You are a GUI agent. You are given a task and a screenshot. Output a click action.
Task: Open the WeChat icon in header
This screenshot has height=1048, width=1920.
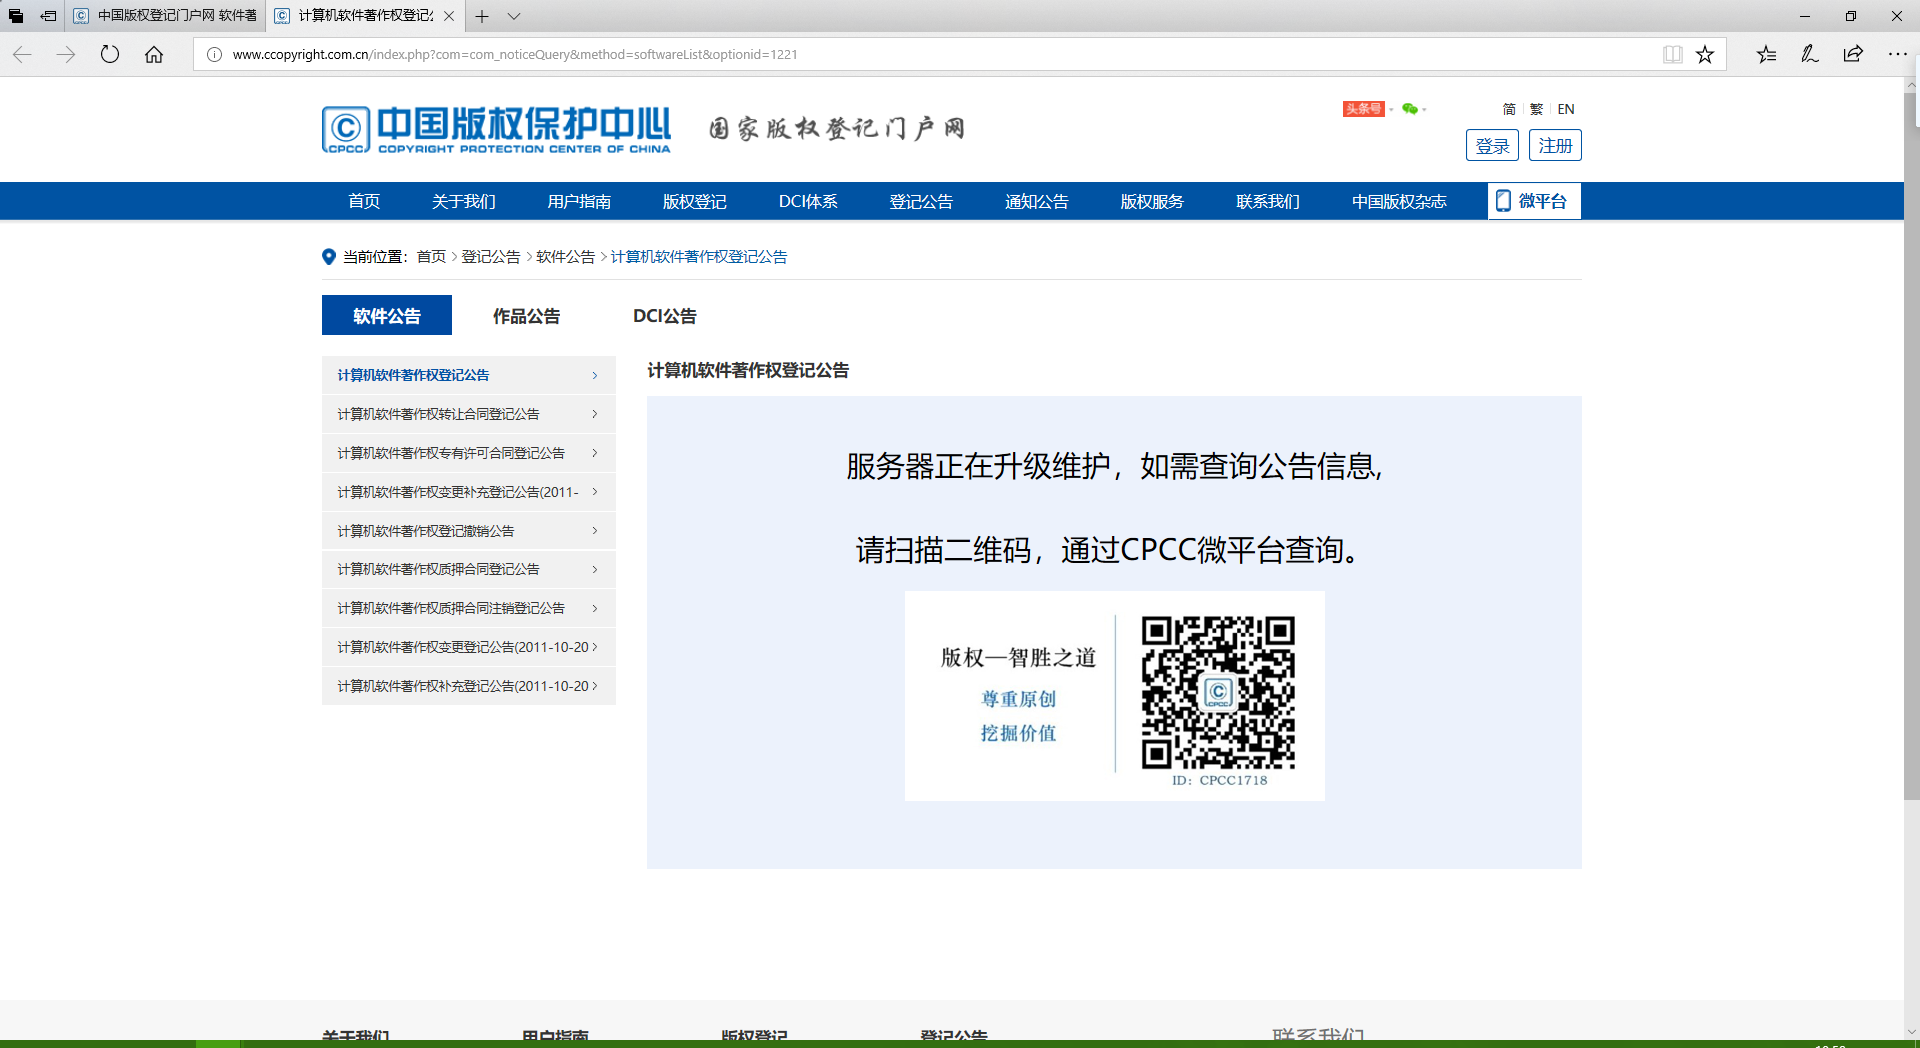point(1410,109)
